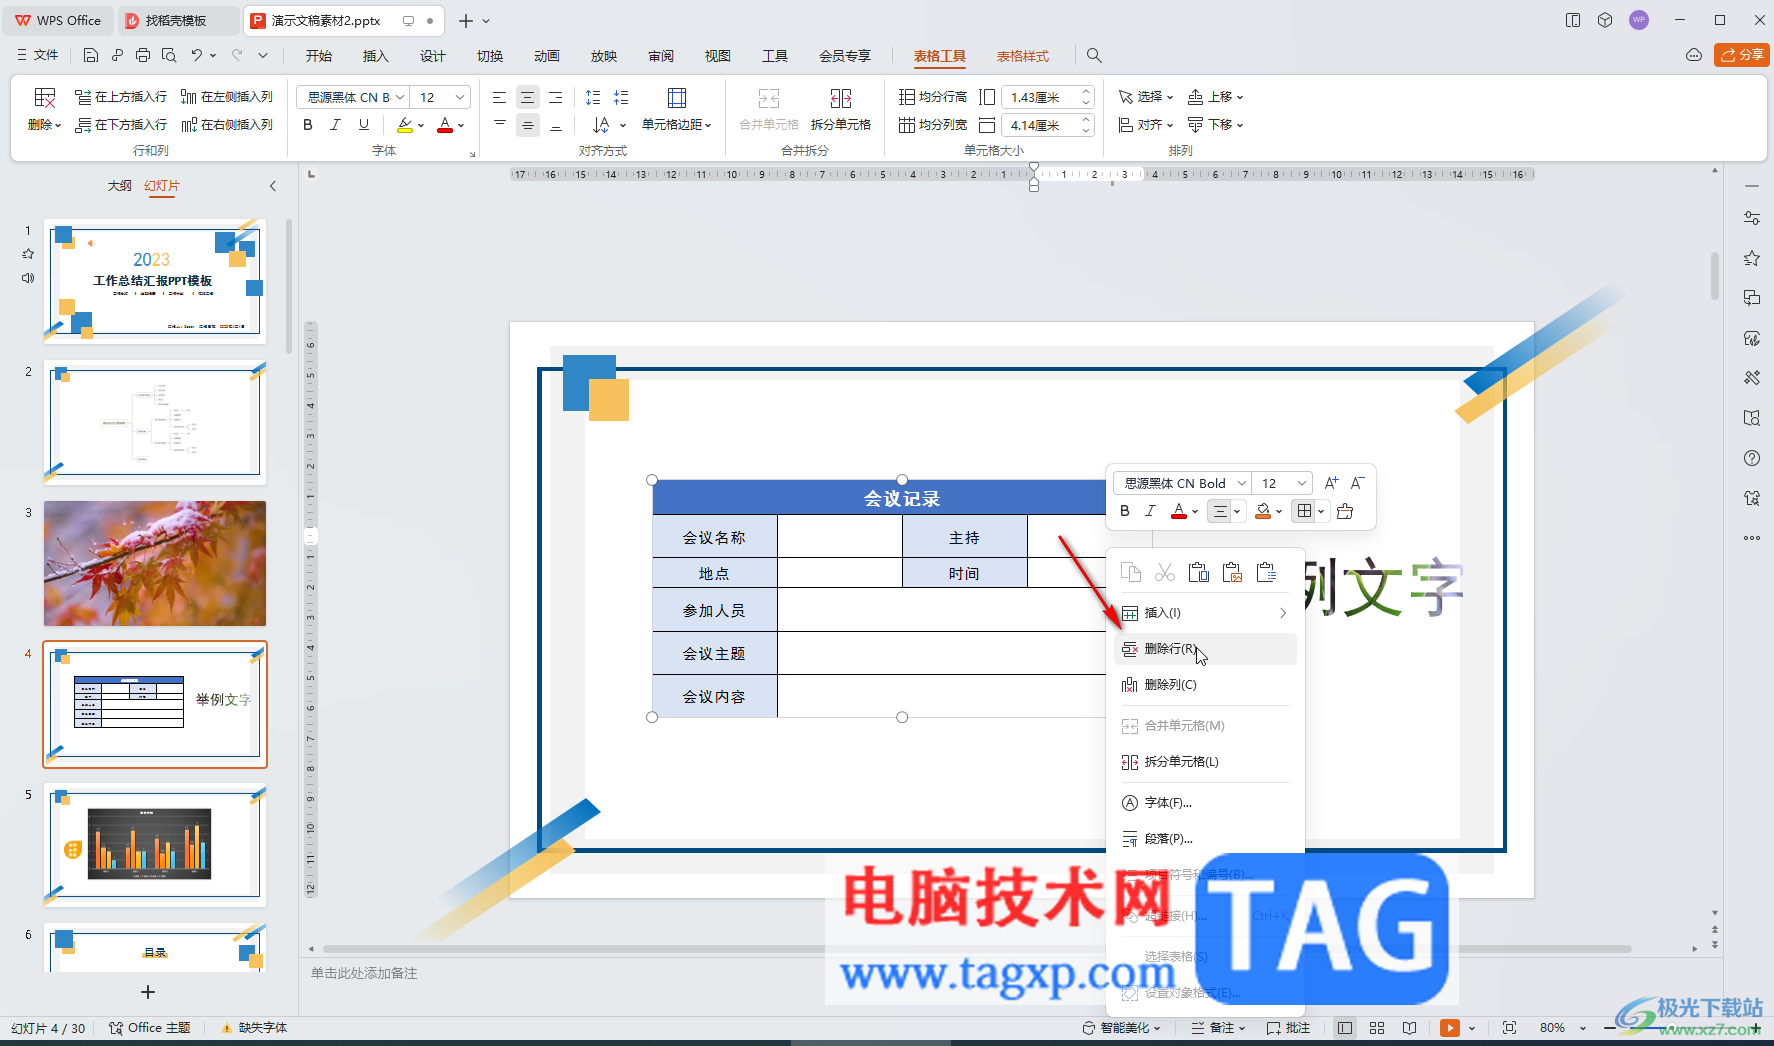1774x1046 pixels.
Task: Click the split cells icon in ribbon
Action: point(841,97)
